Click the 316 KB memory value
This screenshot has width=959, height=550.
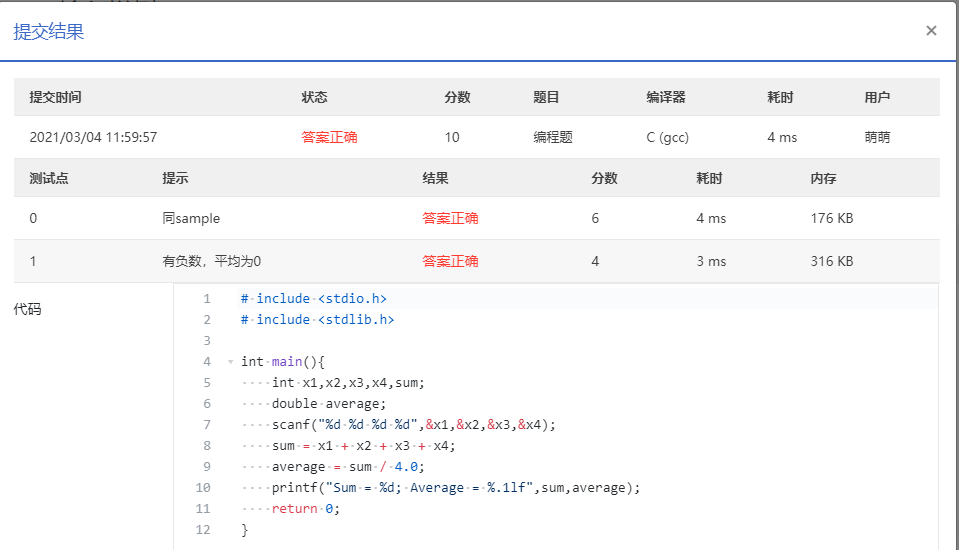click(832, 261)
